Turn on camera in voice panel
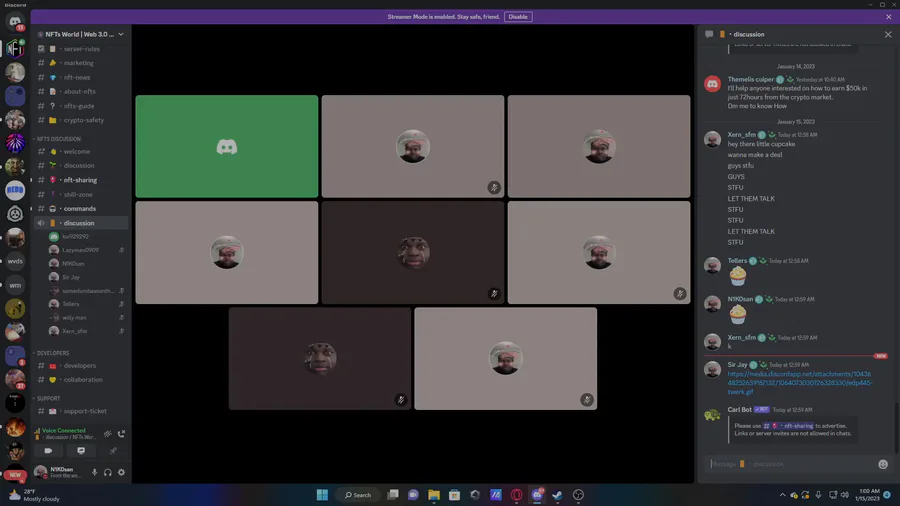The image size is (900, 506). 48,451
